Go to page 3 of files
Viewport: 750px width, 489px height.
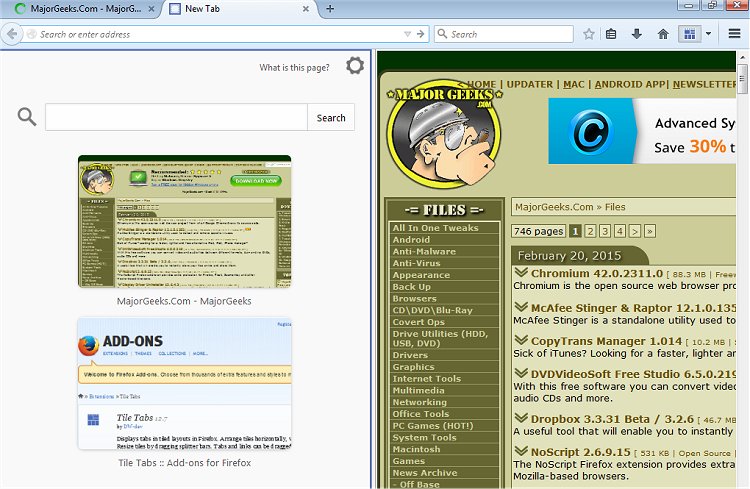coord(605,232)
